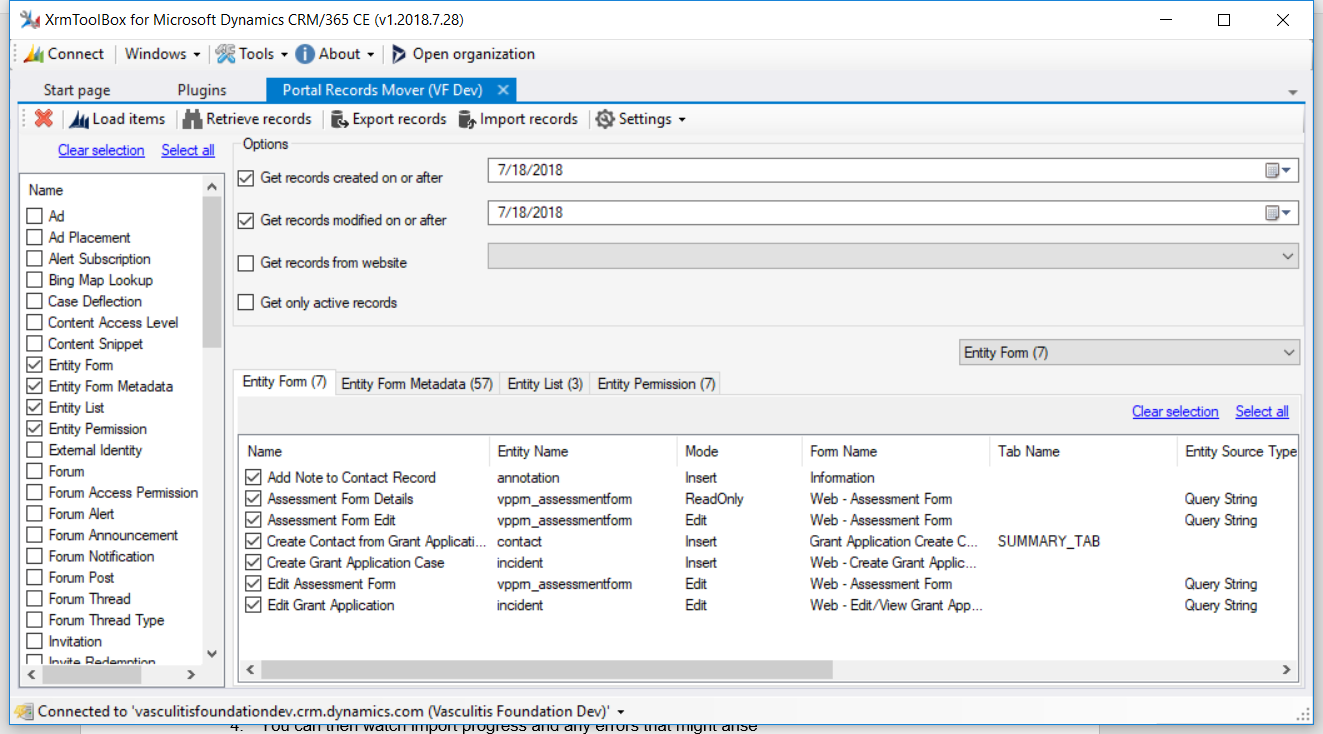Click scroll-right arrow of records grid

click(x=1289, y=669)
